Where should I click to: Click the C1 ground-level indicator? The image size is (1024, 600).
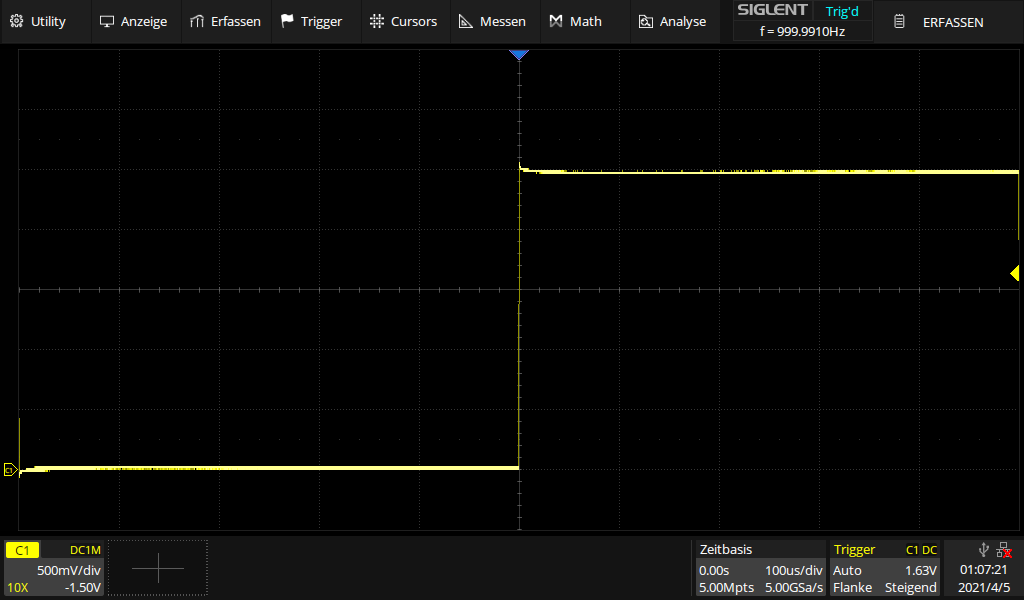[10, 469]
